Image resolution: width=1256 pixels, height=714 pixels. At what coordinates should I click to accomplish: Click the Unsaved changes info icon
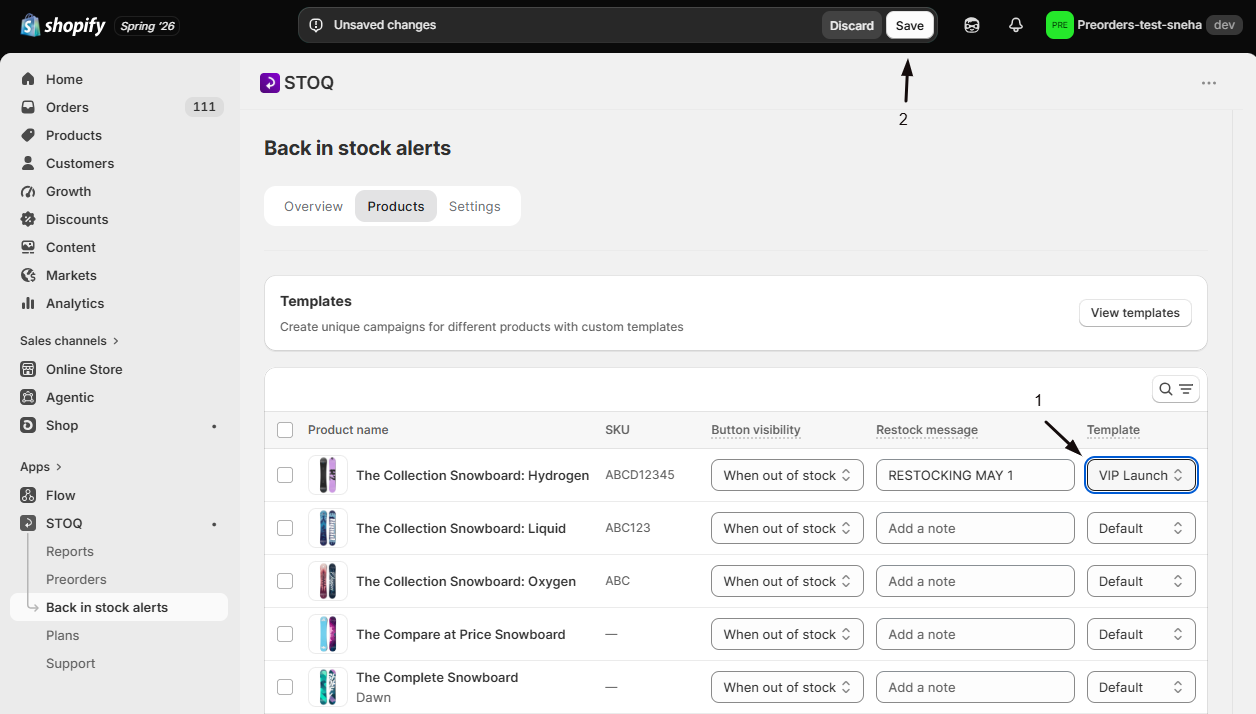coord(316,25)
